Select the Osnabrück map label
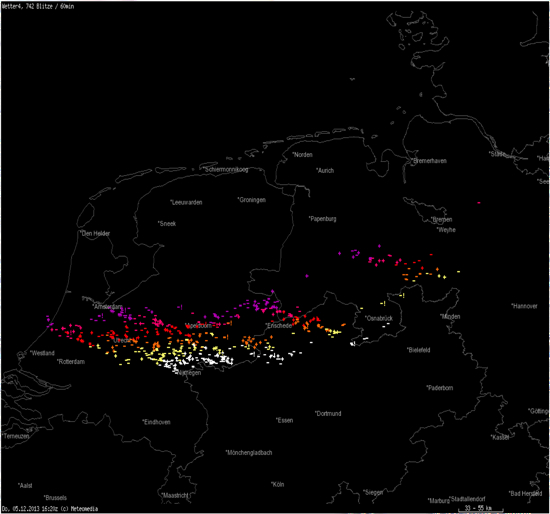Image resolution: width=550 pixels, height=514 pixels. coord(379,318)
